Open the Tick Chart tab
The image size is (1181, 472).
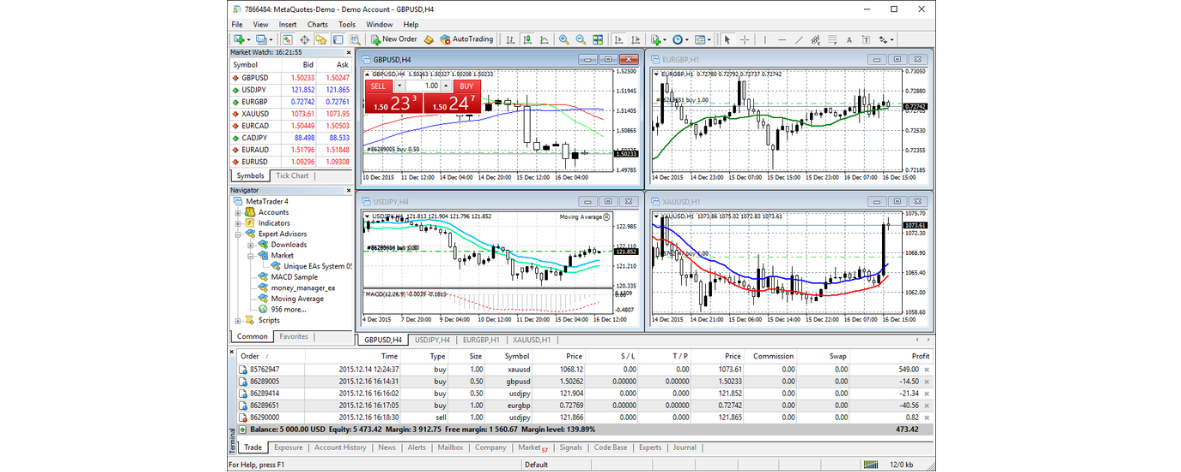pyautogui.click(x=292, y=176)
